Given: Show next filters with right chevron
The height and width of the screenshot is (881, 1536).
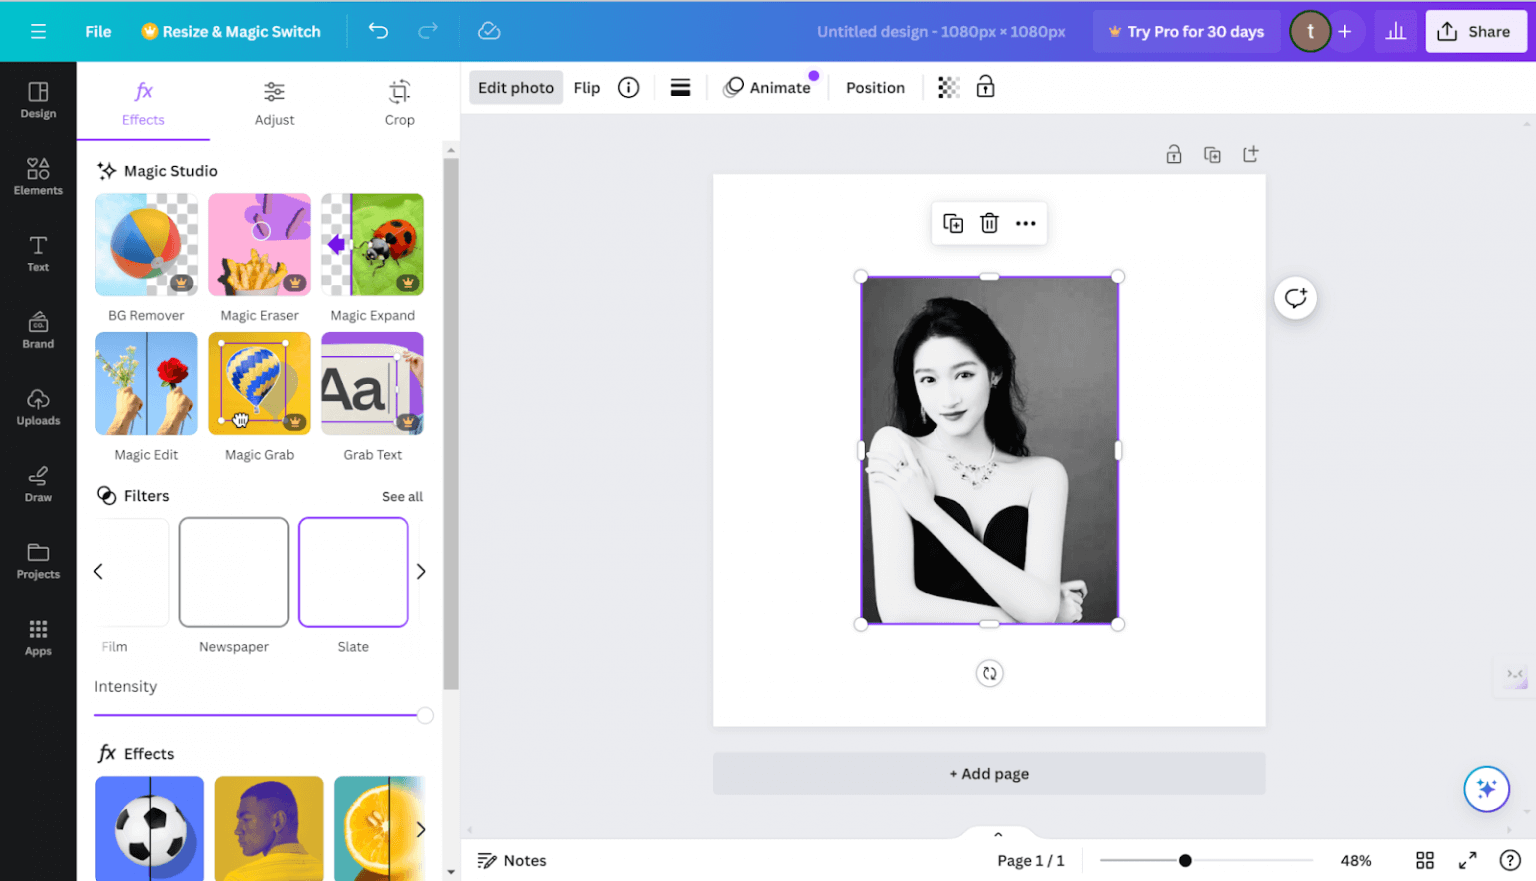Looking at the screenshot, I should (421, 572).
